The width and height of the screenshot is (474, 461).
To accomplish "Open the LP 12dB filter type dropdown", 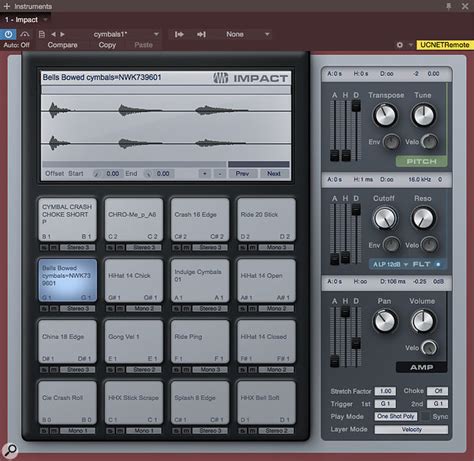I will 390,264.
